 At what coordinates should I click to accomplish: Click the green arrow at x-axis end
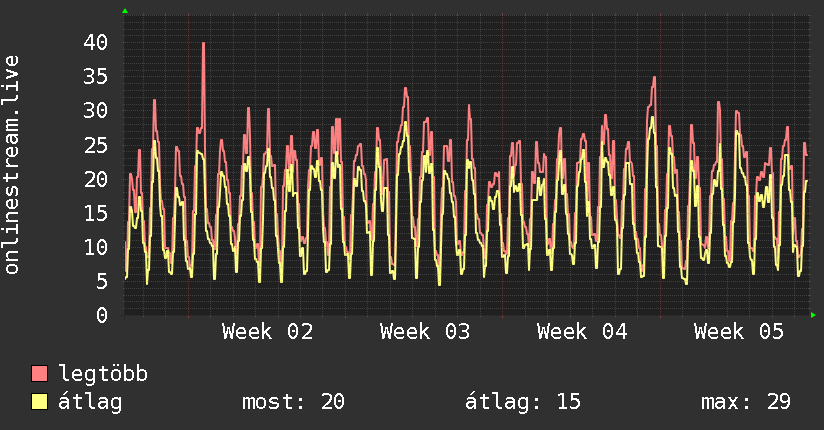point(813,315)
